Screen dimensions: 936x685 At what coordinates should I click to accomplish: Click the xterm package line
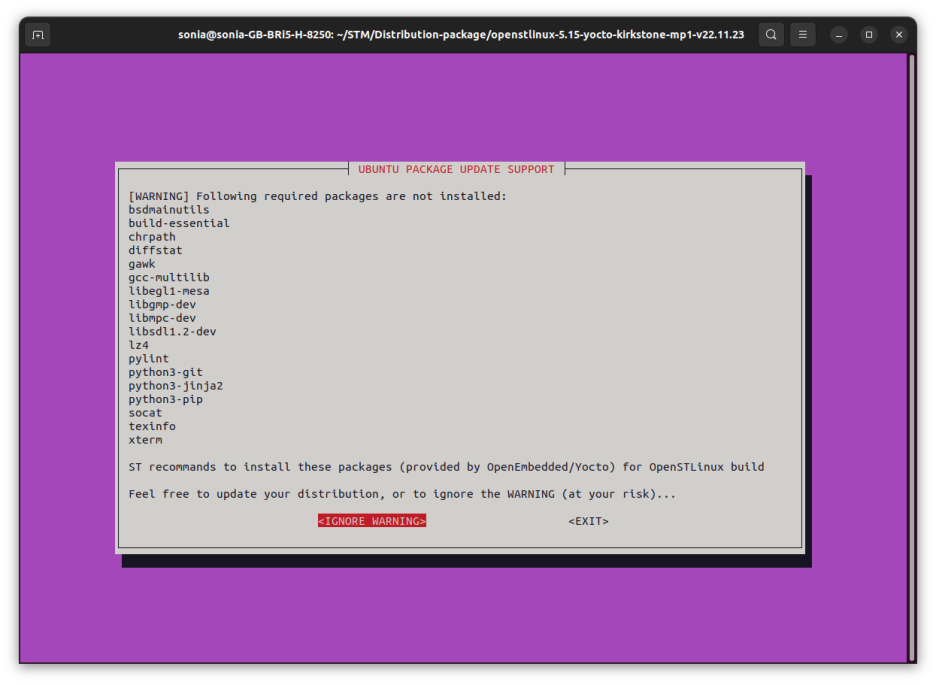point(145,440)
